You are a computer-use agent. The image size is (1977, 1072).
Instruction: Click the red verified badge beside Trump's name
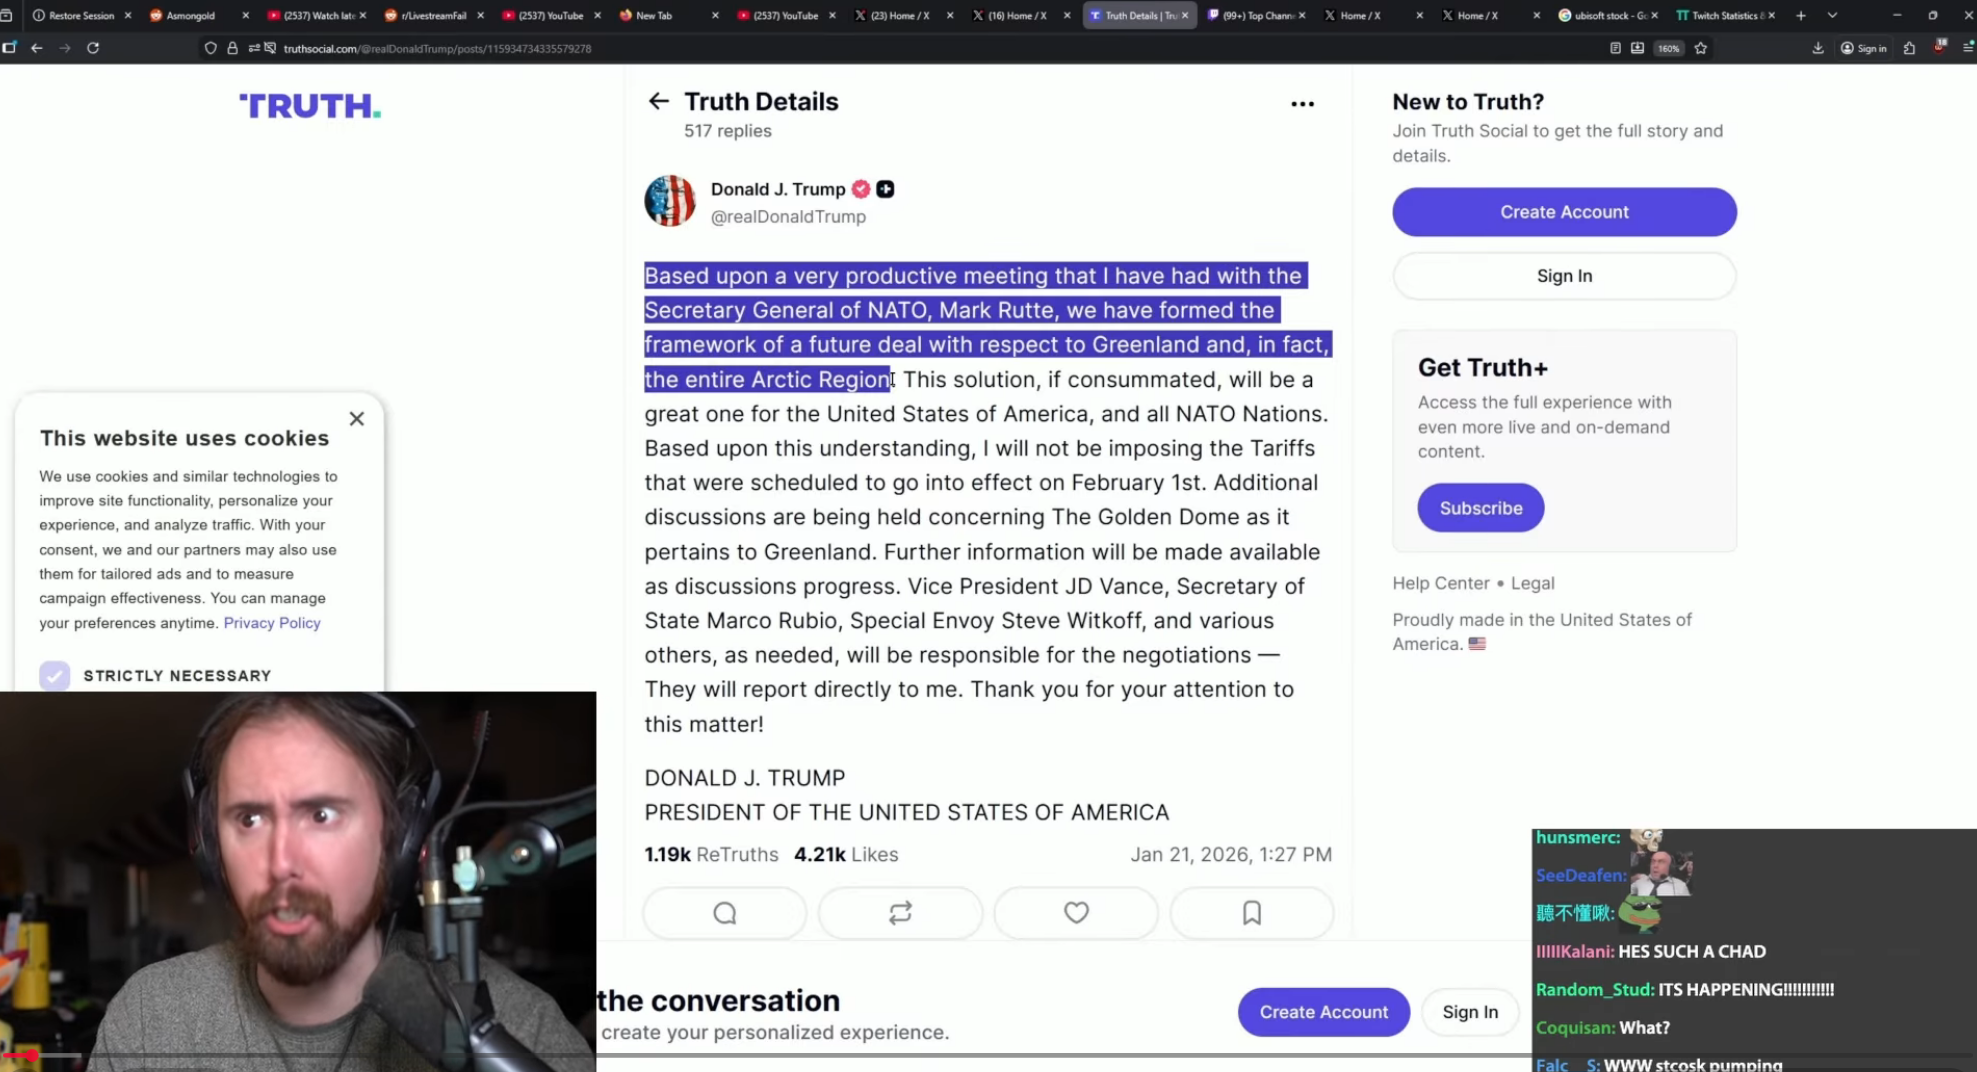pos(861,189)
